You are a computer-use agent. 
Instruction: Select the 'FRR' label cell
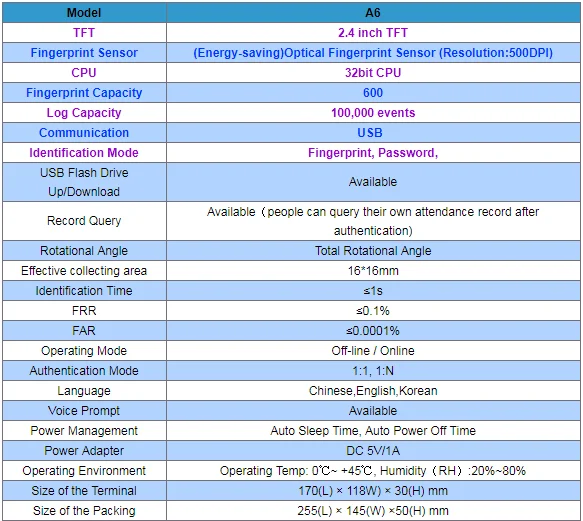coord(84,311)
